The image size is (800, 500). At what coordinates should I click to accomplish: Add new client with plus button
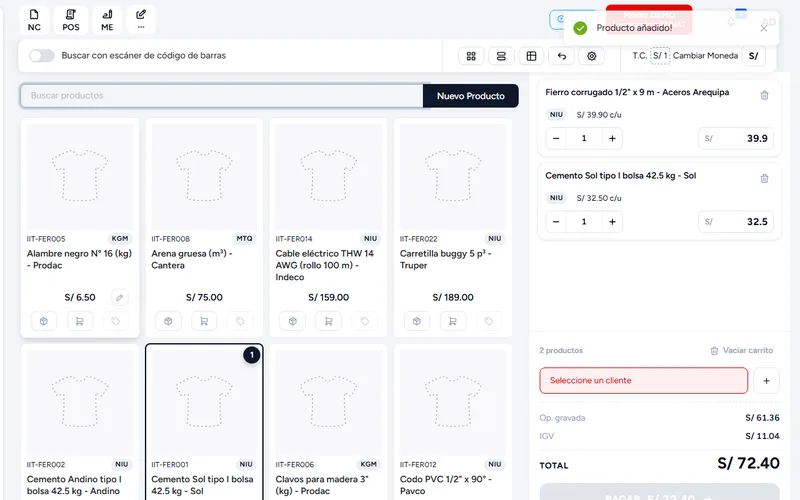[766, 381]
